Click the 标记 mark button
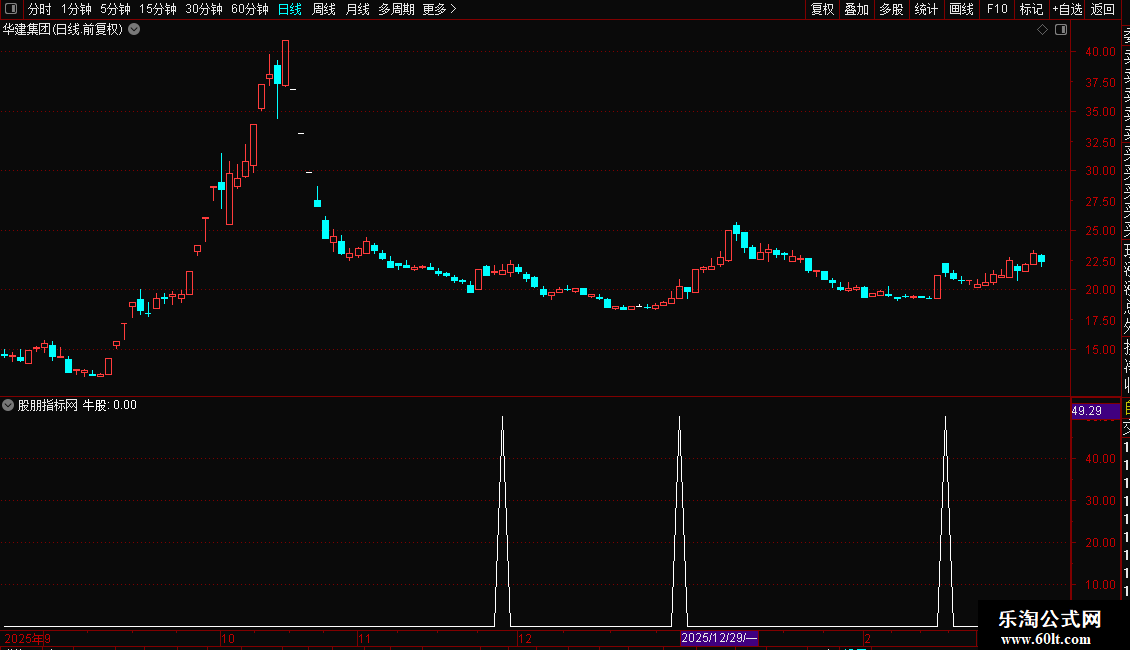Image resolution: width=1130 pixels, height=650 pixels. coord(1031,9)
